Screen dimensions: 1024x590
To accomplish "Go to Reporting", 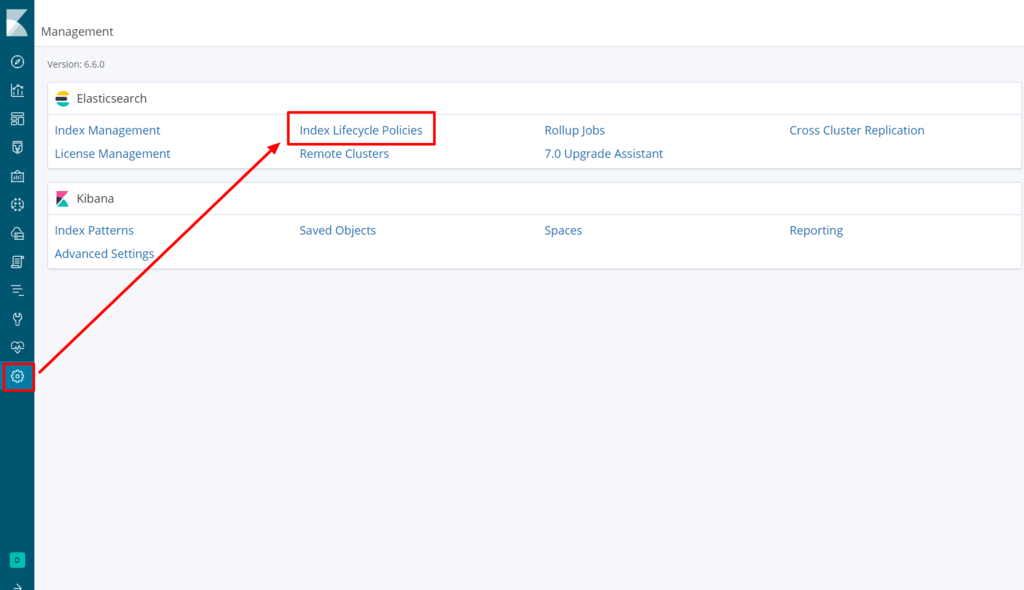I will click(x=816, y=230).
